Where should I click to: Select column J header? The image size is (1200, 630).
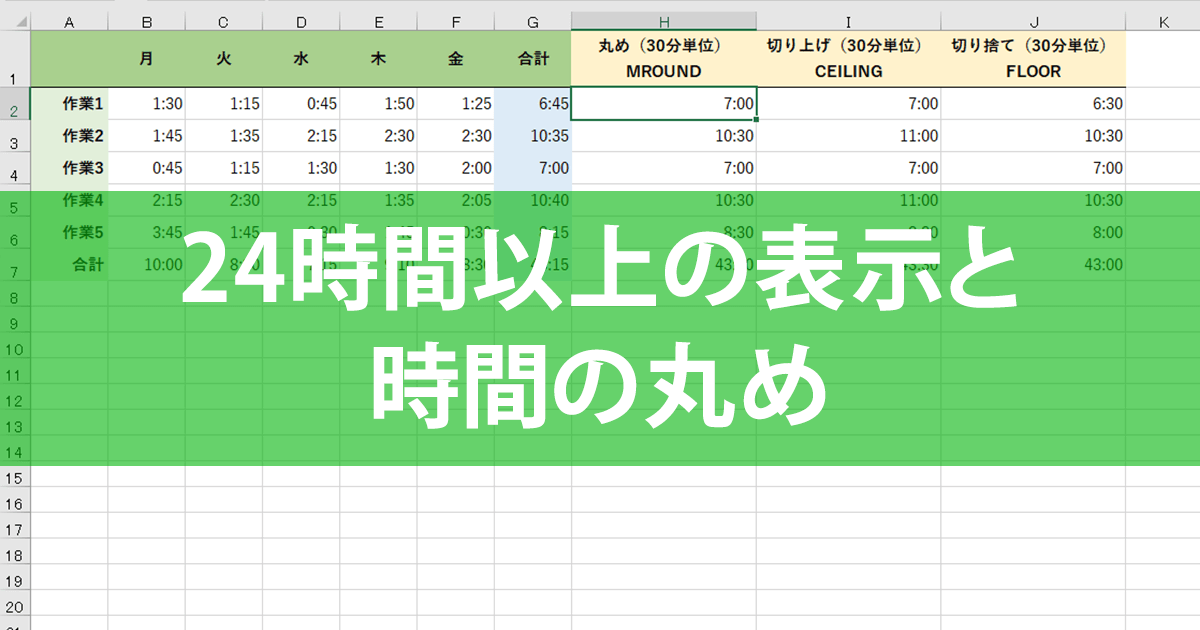pyautogui.click(x=1033, y=21)
